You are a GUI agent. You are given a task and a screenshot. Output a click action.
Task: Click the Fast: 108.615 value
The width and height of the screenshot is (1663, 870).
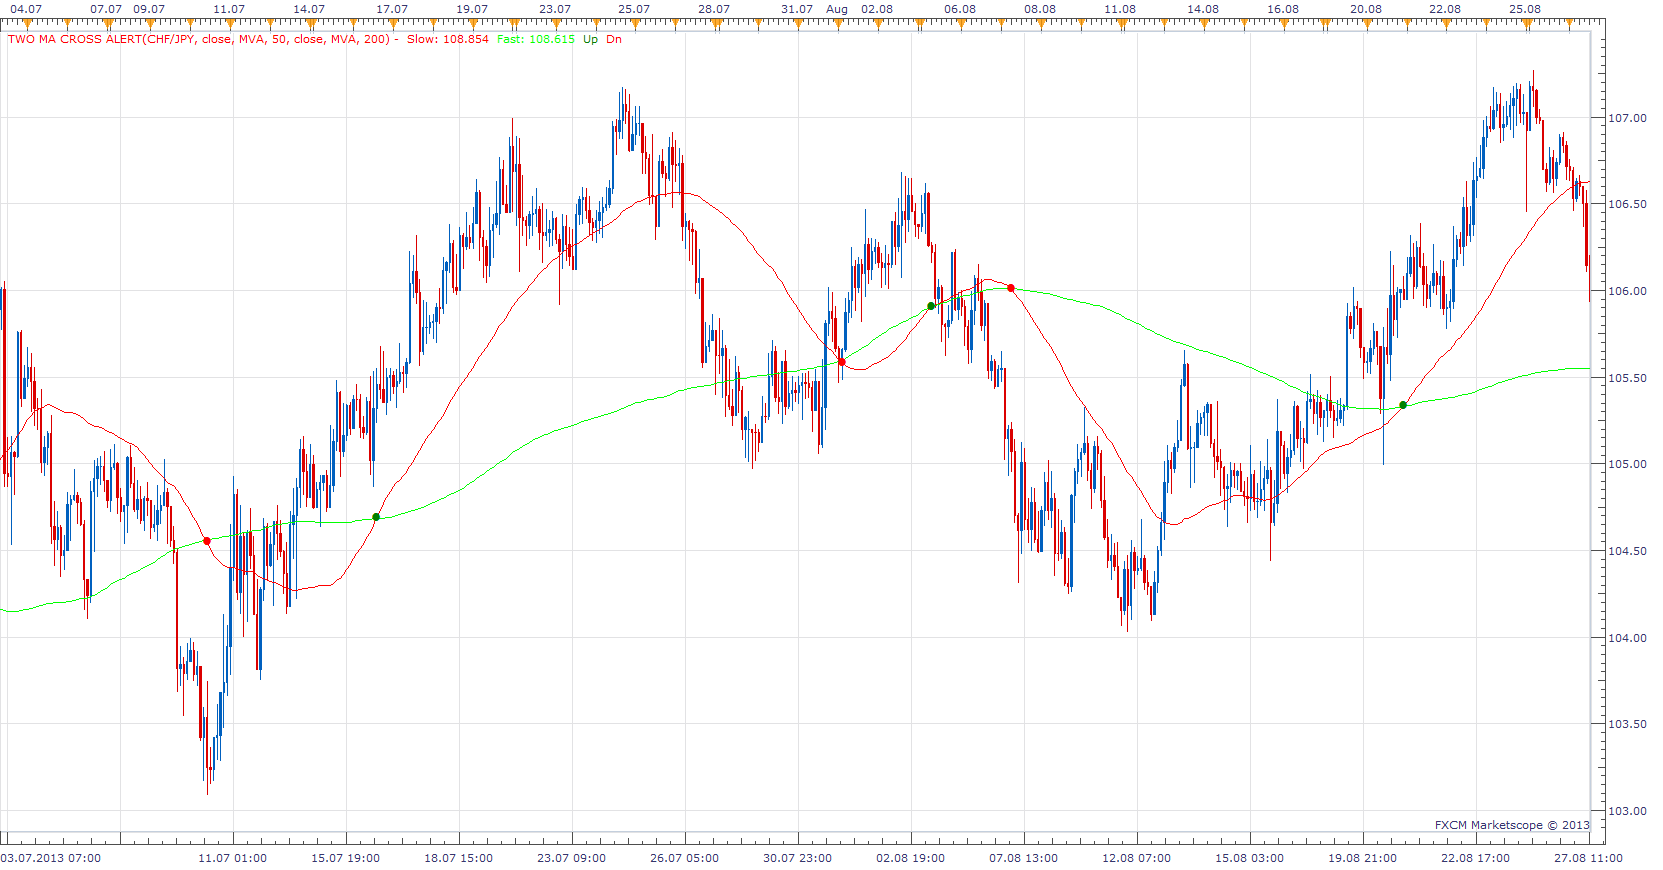[536, 40]
